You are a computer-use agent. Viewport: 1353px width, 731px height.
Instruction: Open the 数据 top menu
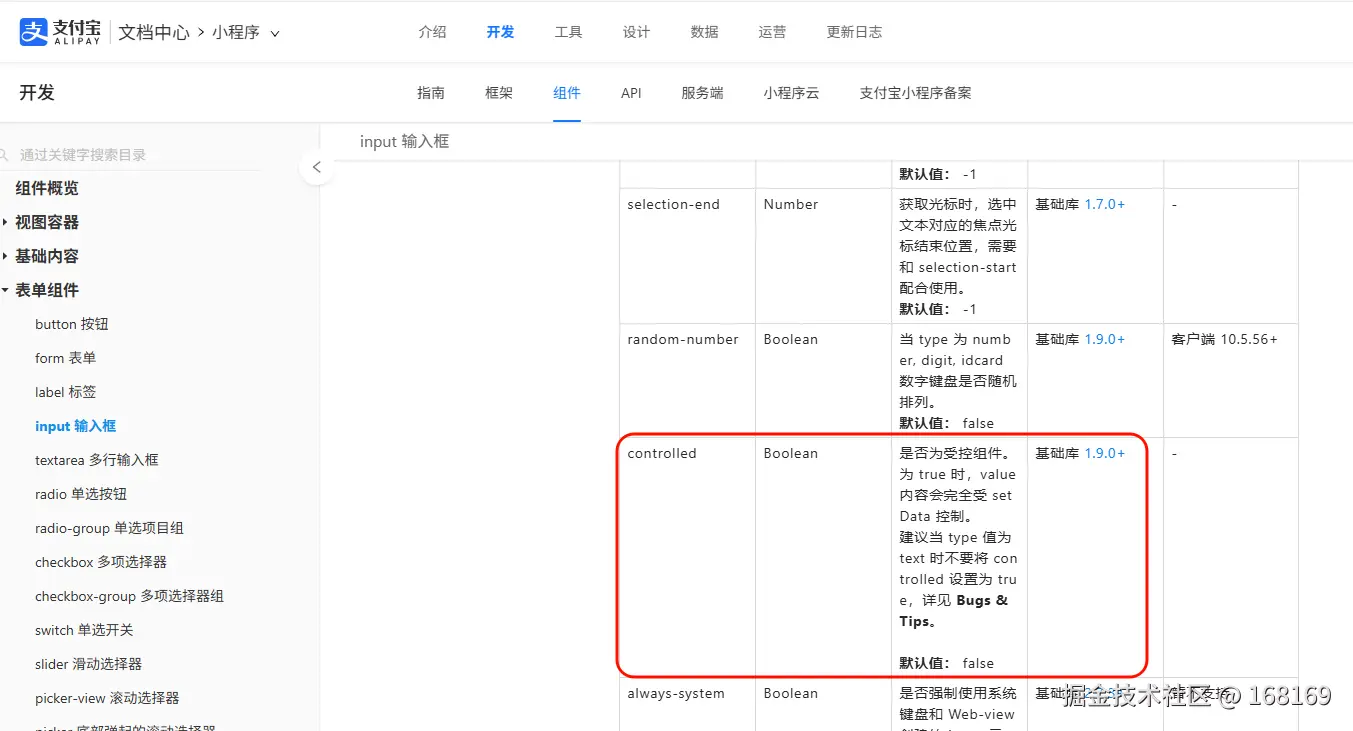tap(704, 32)
